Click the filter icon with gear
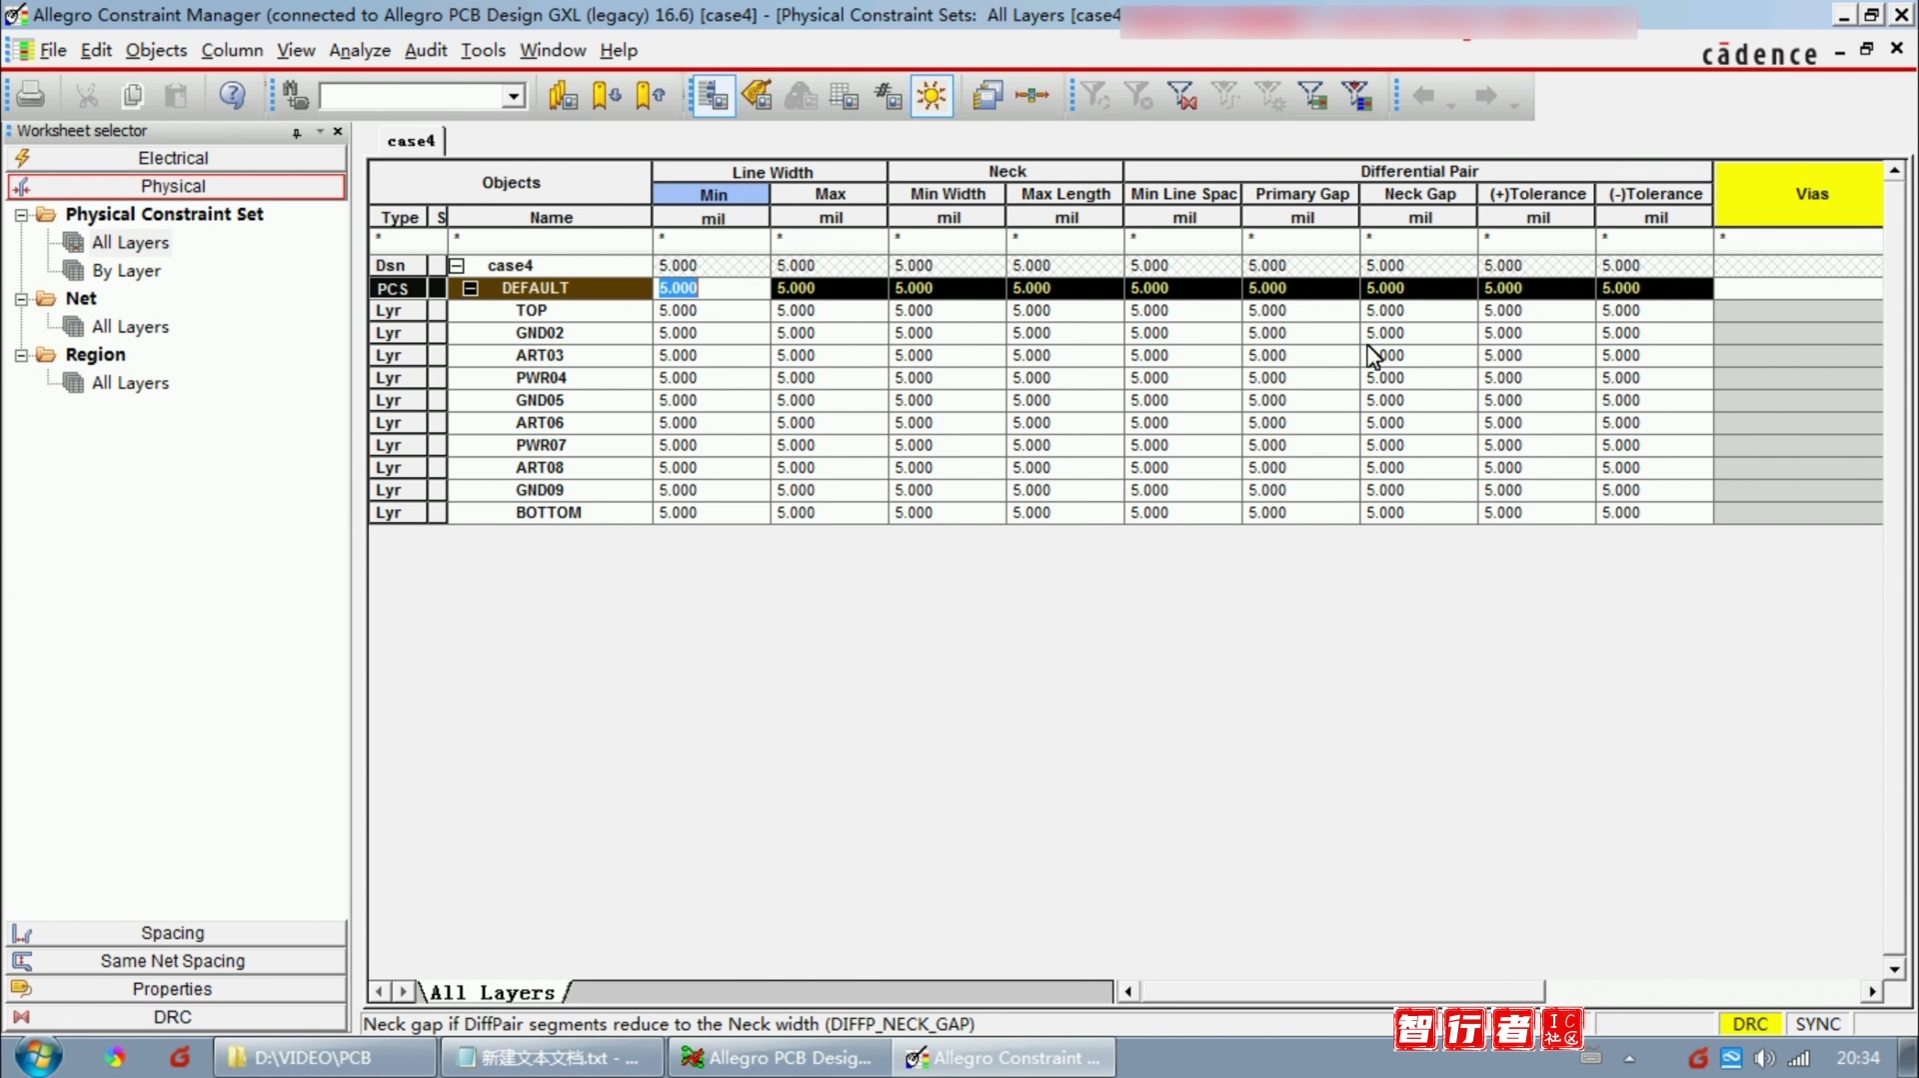 click(x=1270, y=95)
